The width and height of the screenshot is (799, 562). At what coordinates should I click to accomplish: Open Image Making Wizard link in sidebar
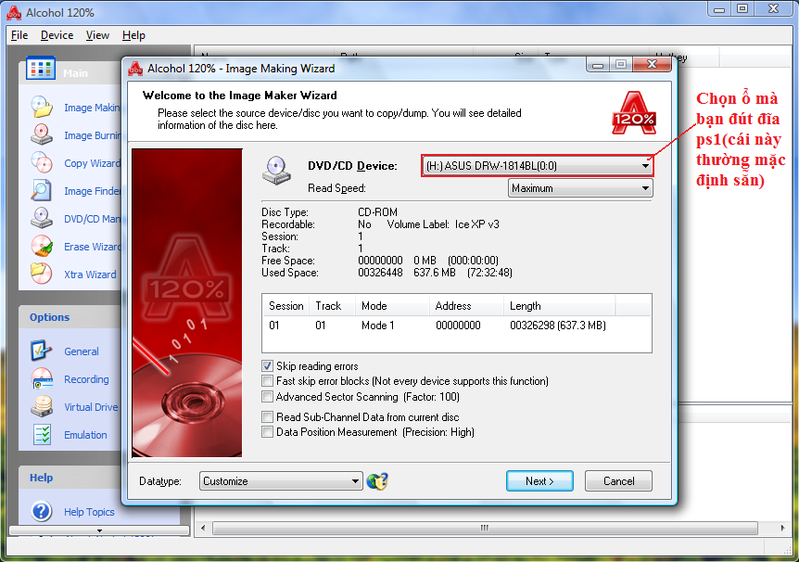92,108
